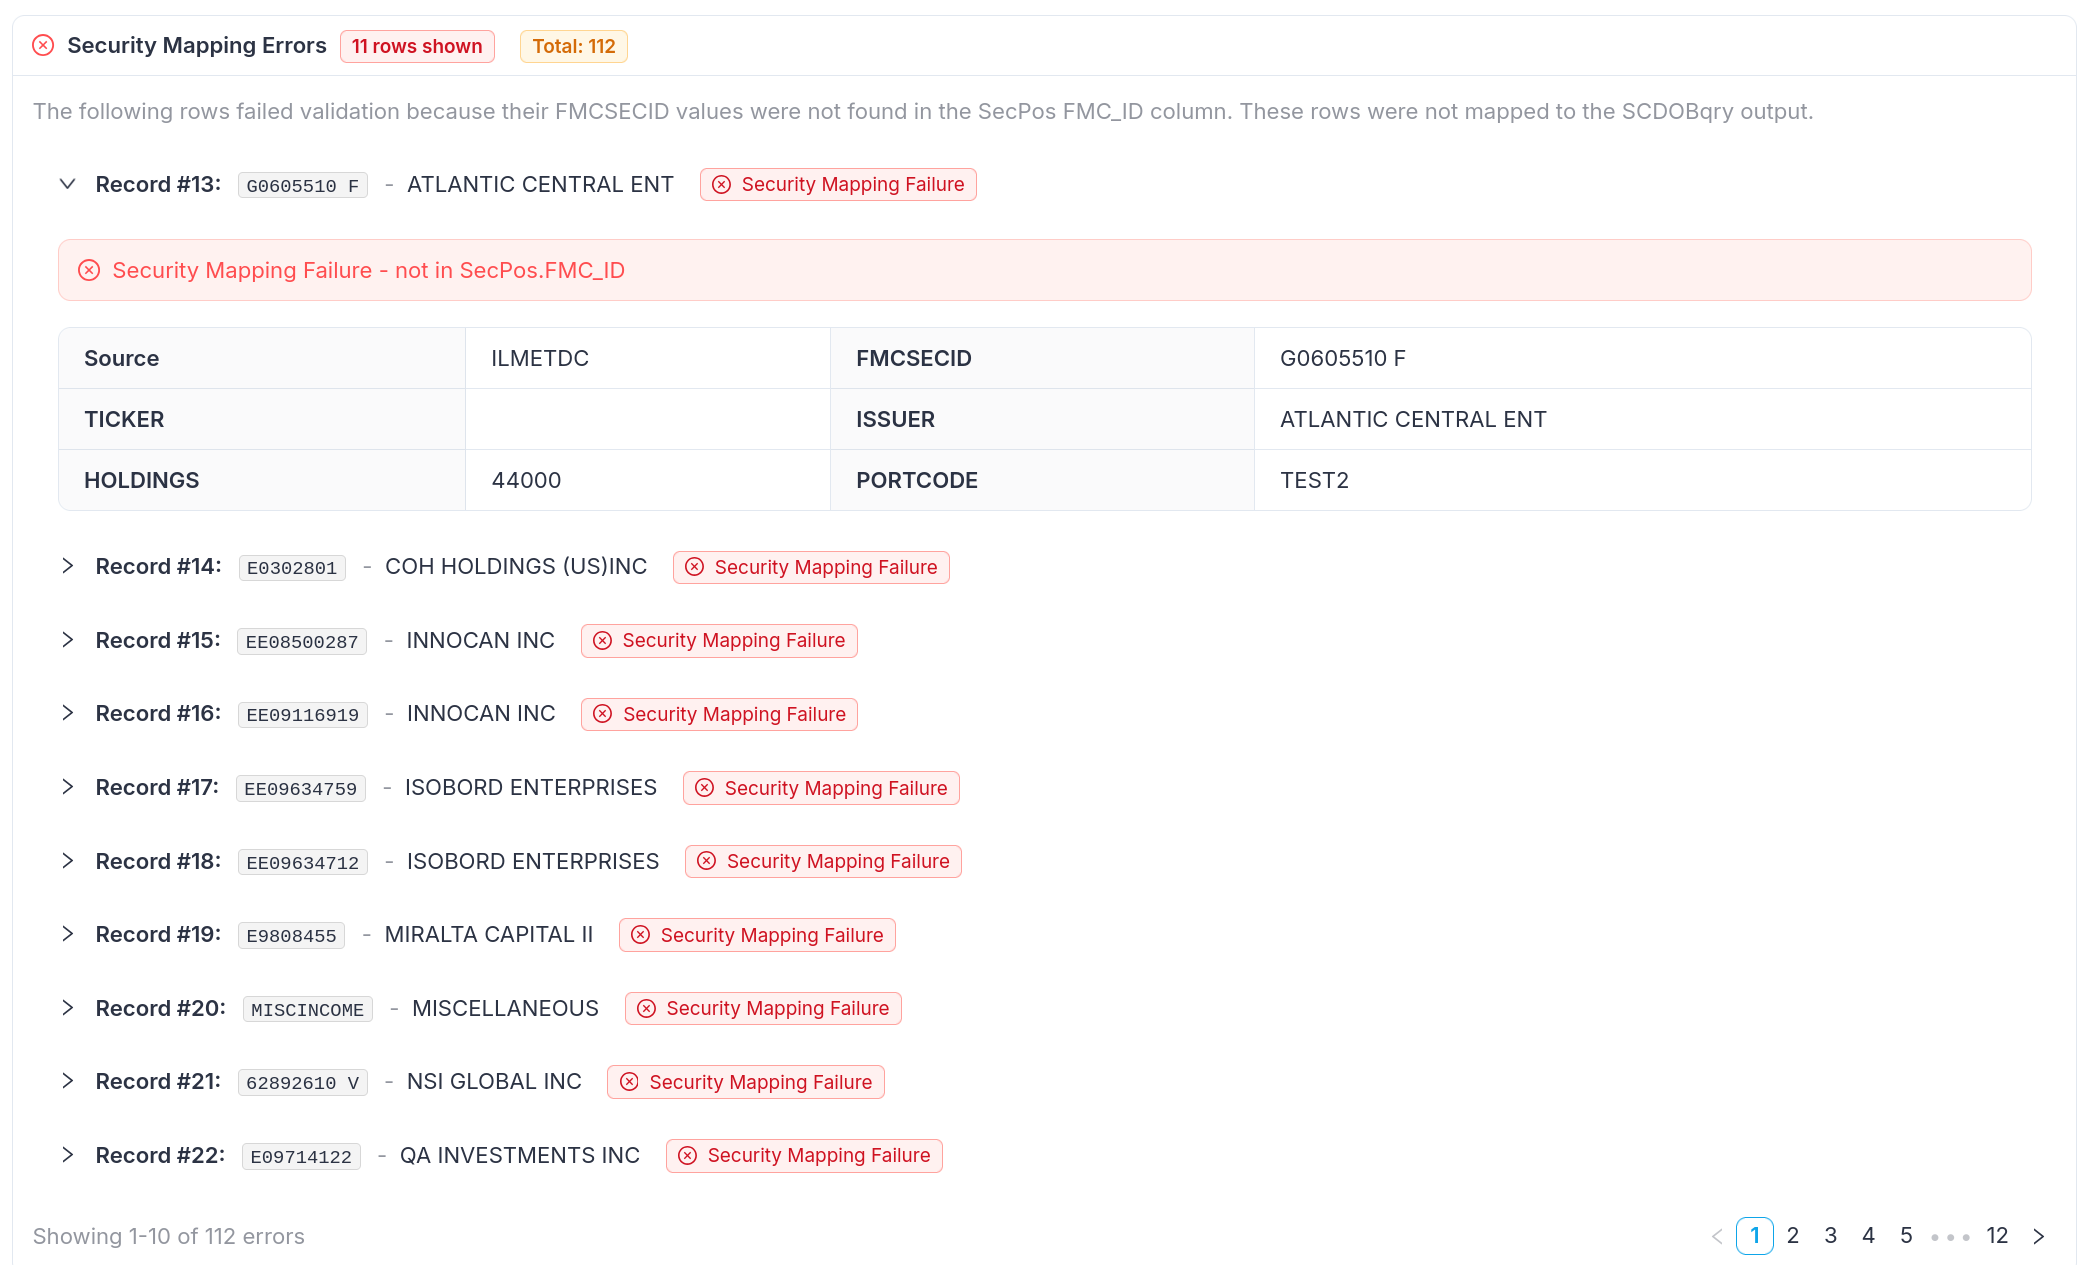Expand Record #15 INNOCAN INC chevron
Screen dimensions: 2093x1265
[x=67, y=640]
